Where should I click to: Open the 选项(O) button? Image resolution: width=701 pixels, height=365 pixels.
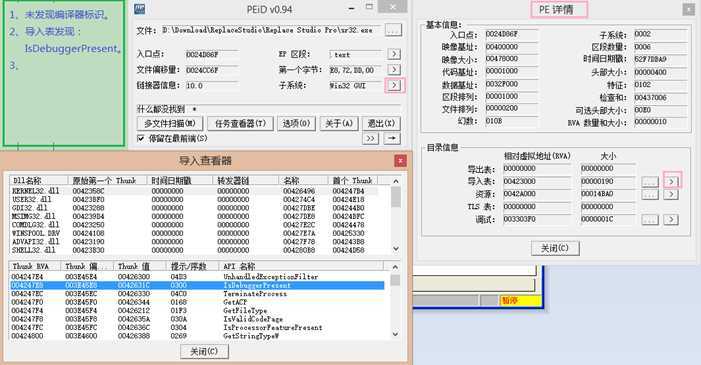click(296, 123)
